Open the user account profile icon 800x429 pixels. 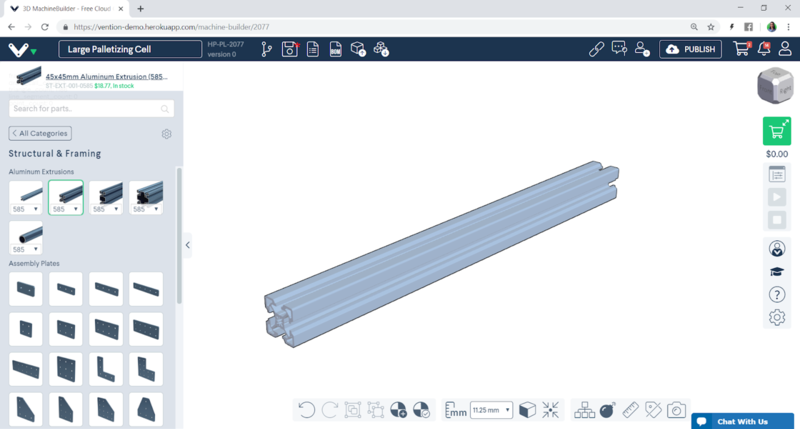click(x=785, y=49)
